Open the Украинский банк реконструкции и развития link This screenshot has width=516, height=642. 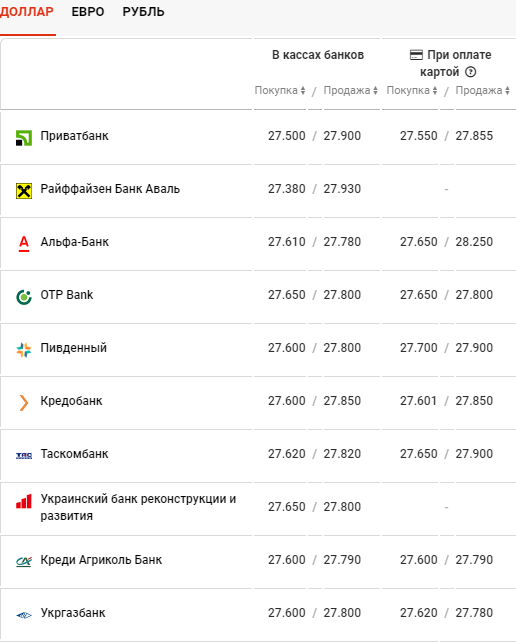click(x=138, y=507)
